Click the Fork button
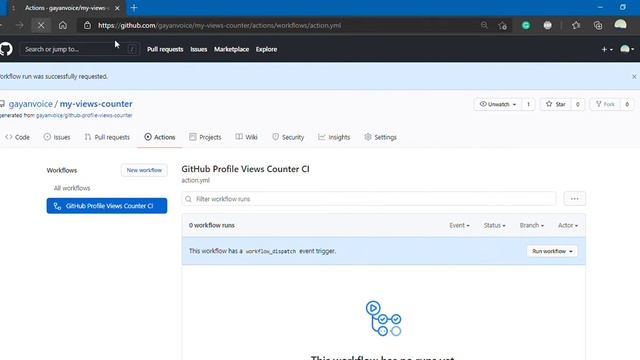Image resolution: width=640 pixels, height=360 pixels. [605, 104]
